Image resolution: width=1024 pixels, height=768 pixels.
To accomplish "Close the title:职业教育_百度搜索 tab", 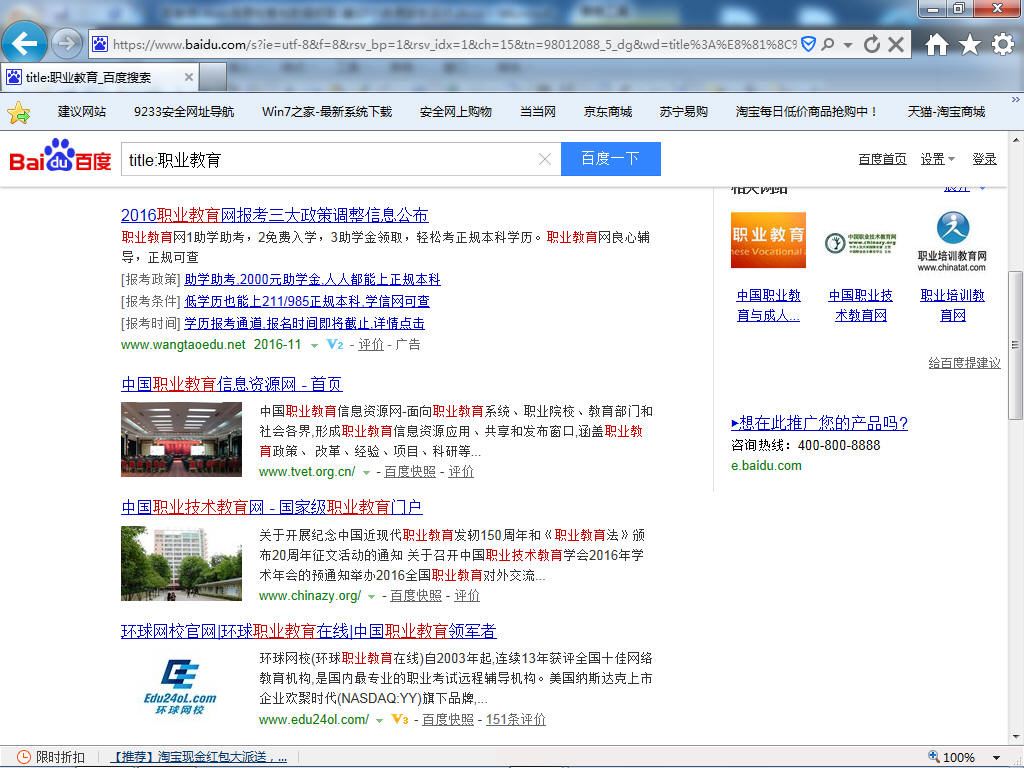I will [189, 77].
